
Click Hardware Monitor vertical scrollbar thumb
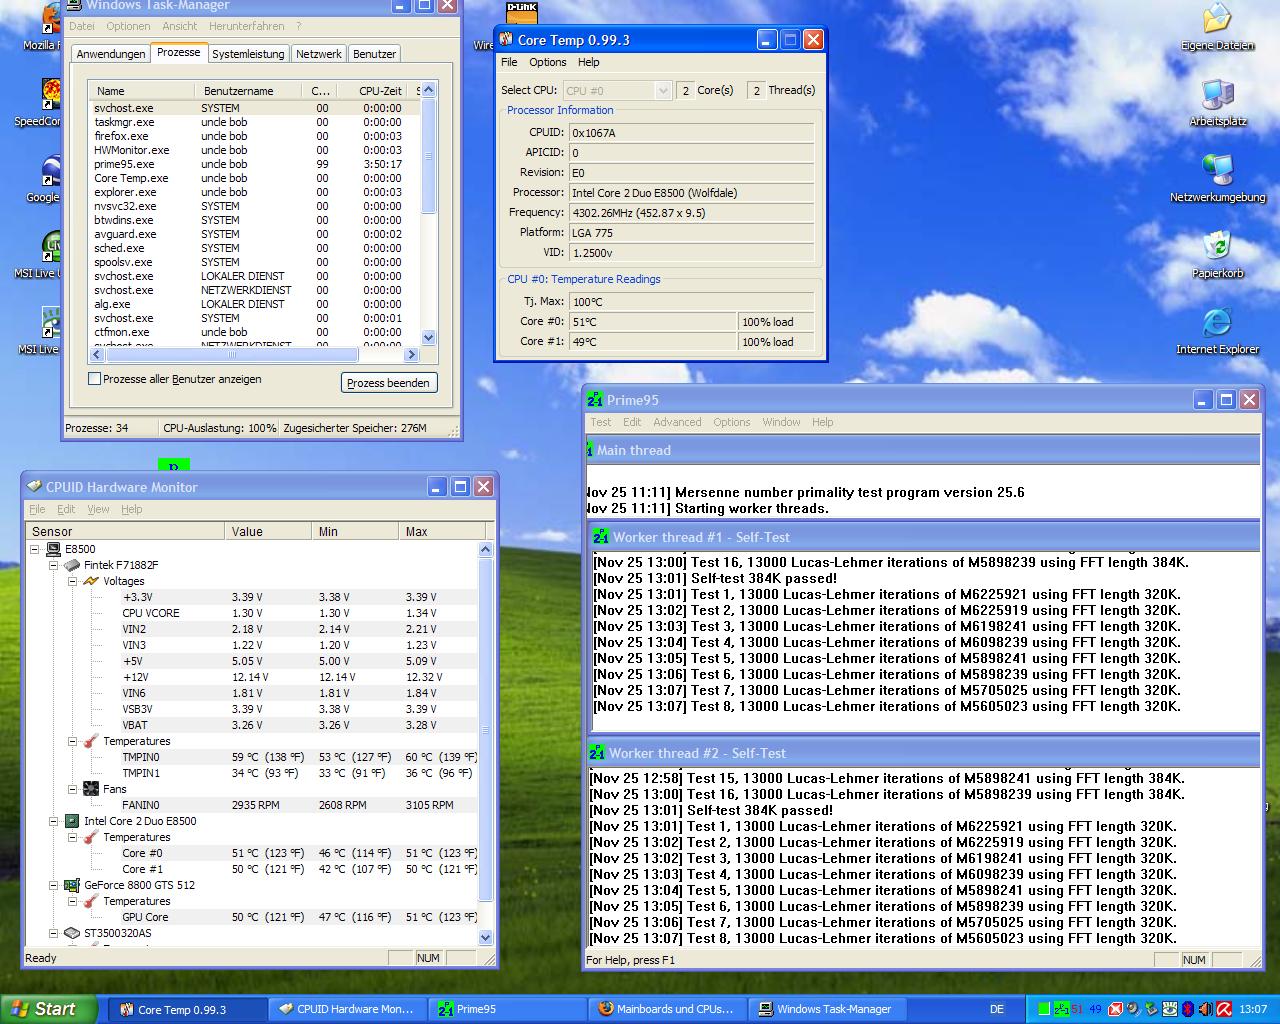(x=486, y=730)
